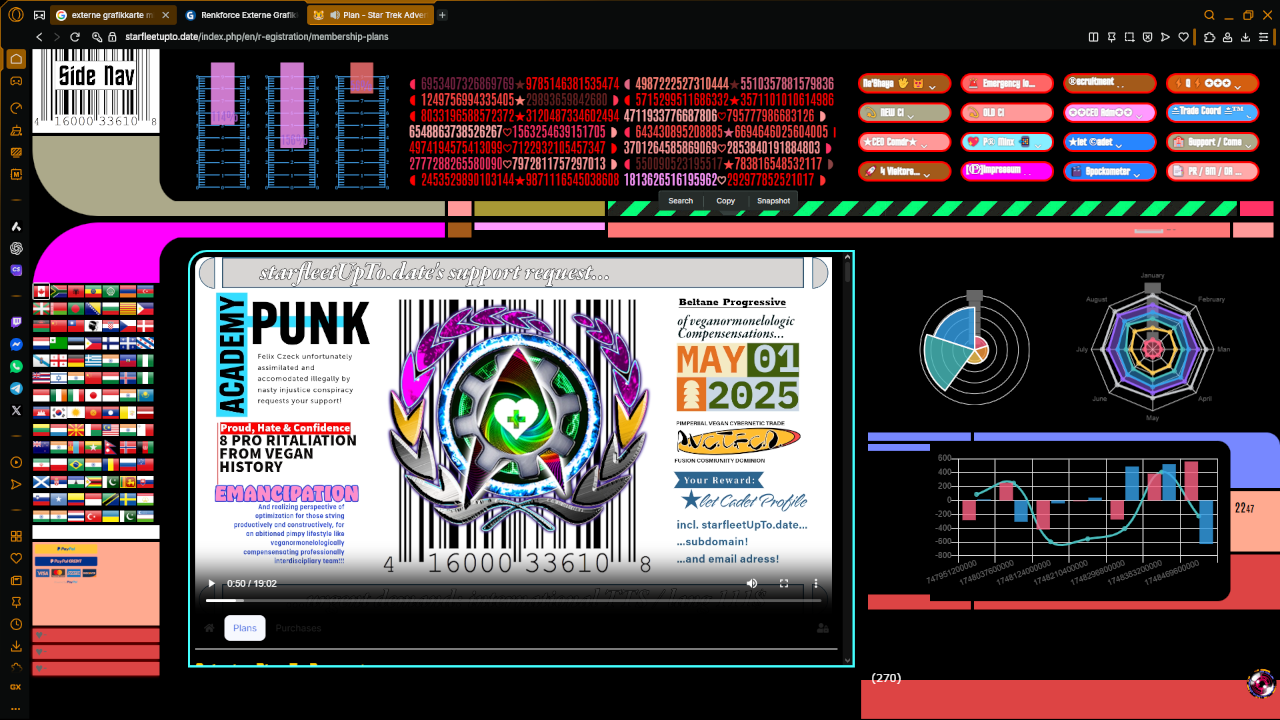The image size is (1280, 720).
Task: Play the support request video
Action: point(211,583)
